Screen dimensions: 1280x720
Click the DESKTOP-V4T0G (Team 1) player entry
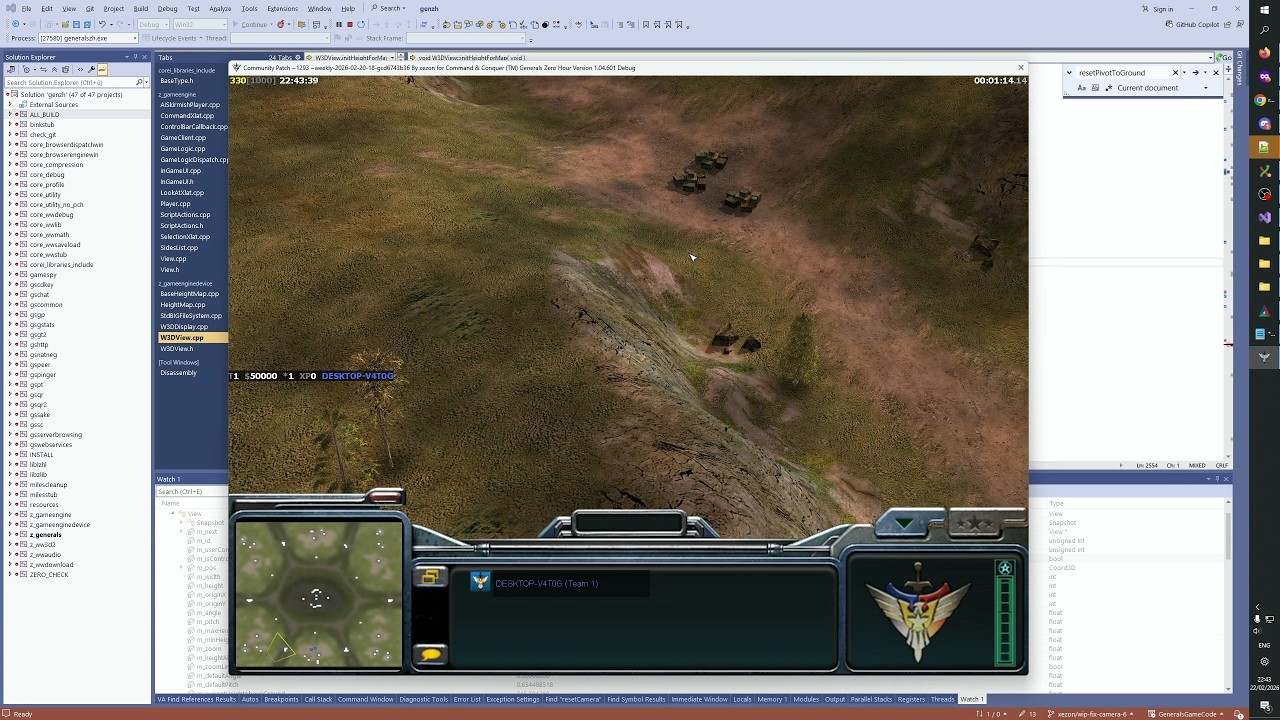(546, 584)
